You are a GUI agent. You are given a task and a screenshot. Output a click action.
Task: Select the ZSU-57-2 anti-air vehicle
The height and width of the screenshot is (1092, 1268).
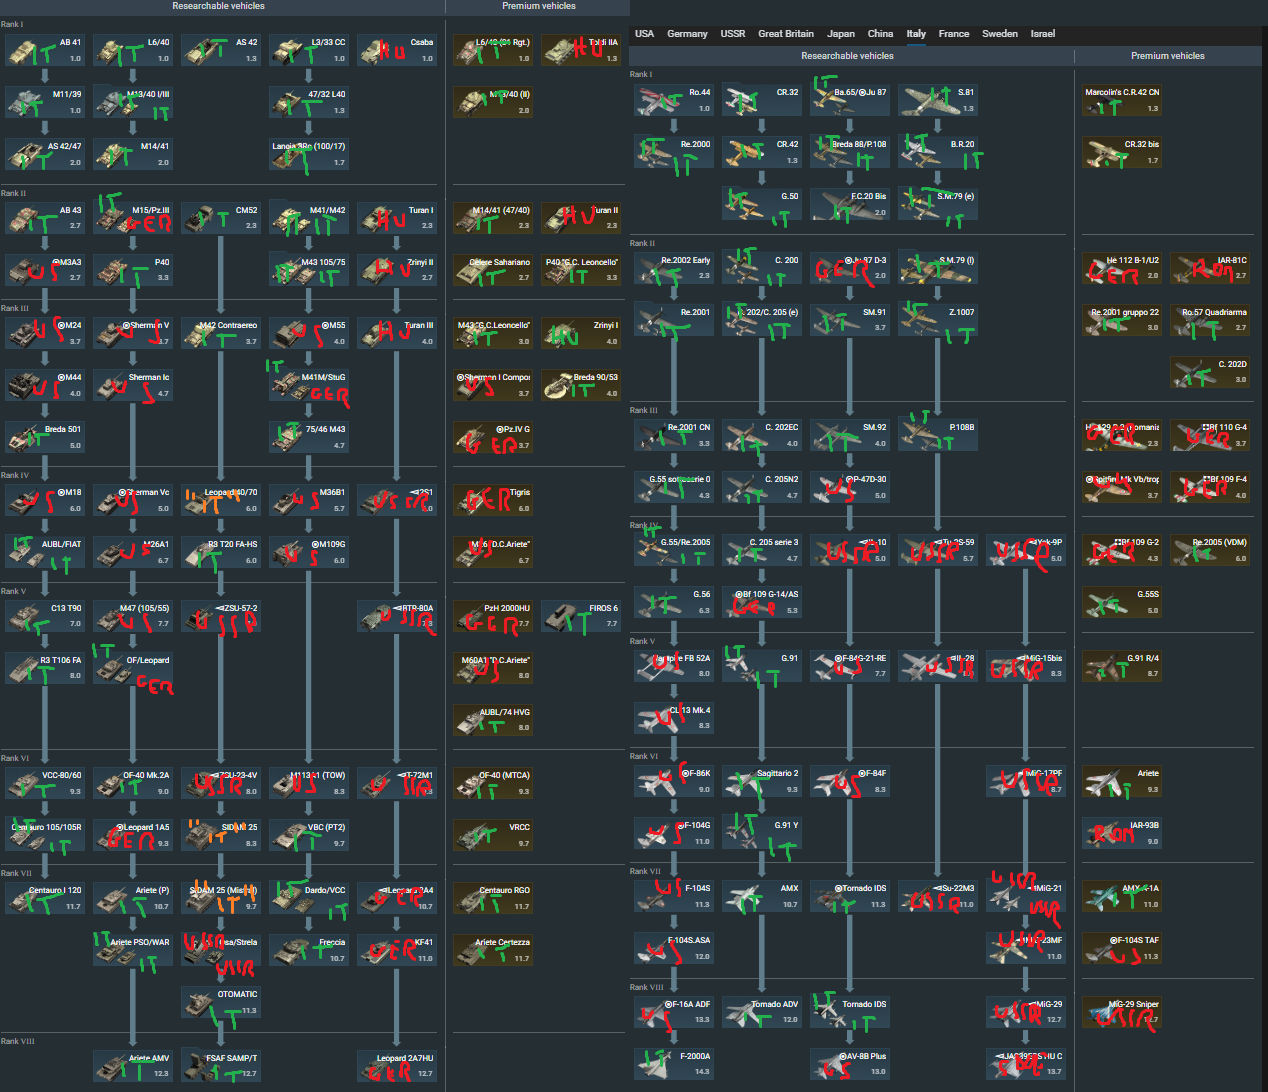click(221, 616)
